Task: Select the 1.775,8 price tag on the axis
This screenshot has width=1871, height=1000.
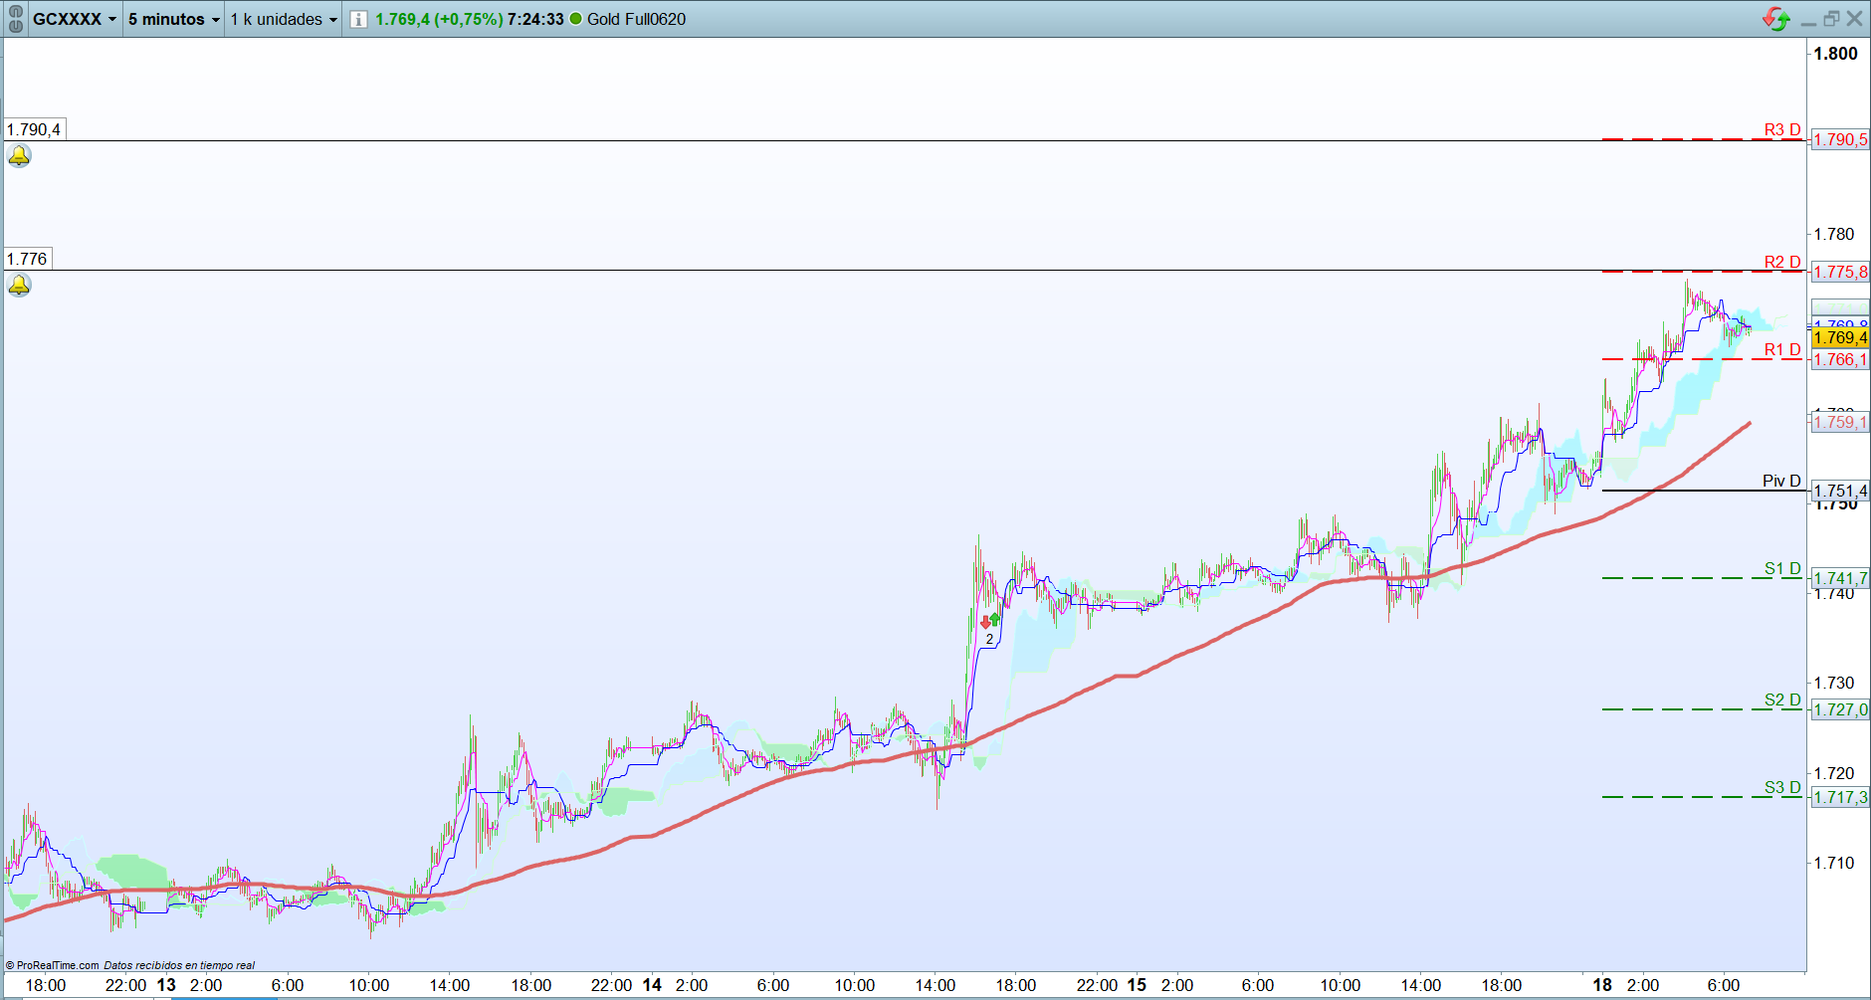Action: pos(1840,272)
